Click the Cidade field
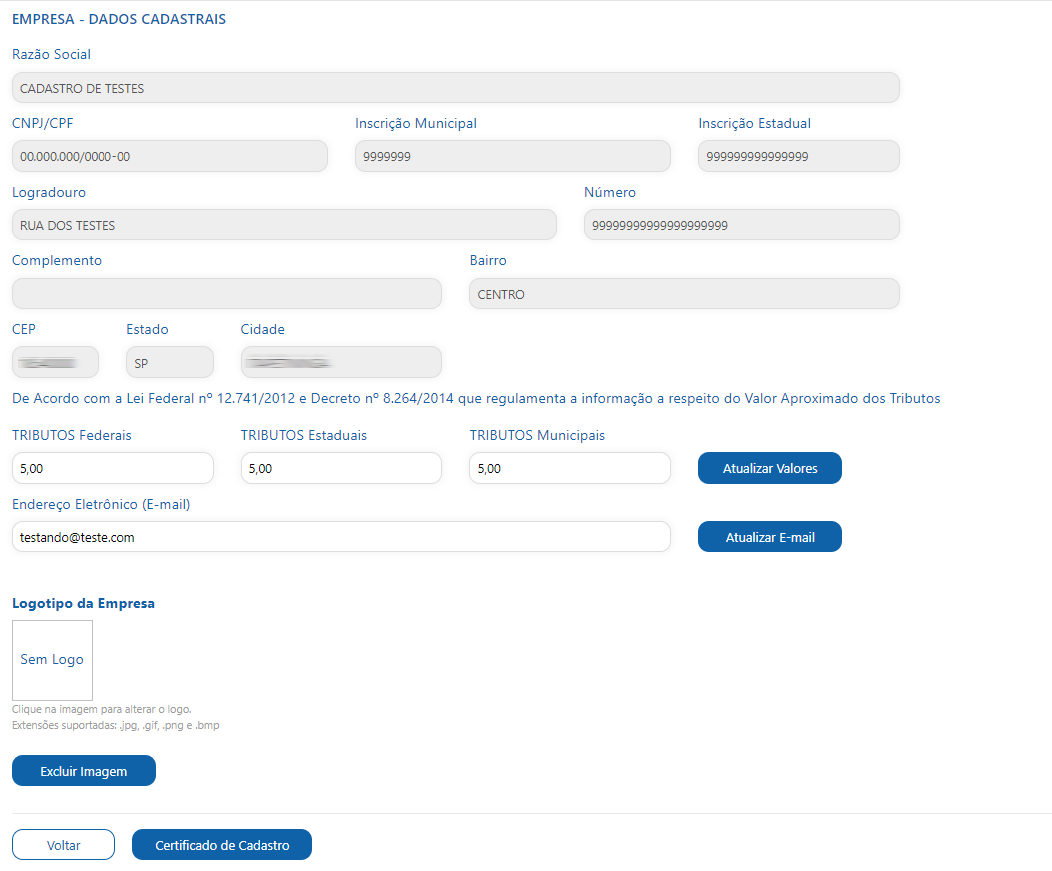This screenshot has width=1052, height=871. point(341,362)
